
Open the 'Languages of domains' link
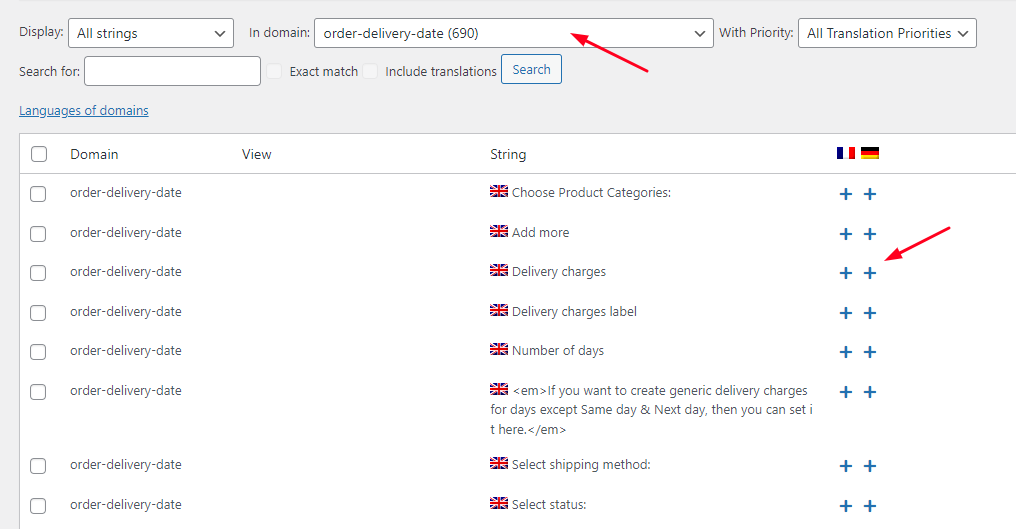pos(84,111)
